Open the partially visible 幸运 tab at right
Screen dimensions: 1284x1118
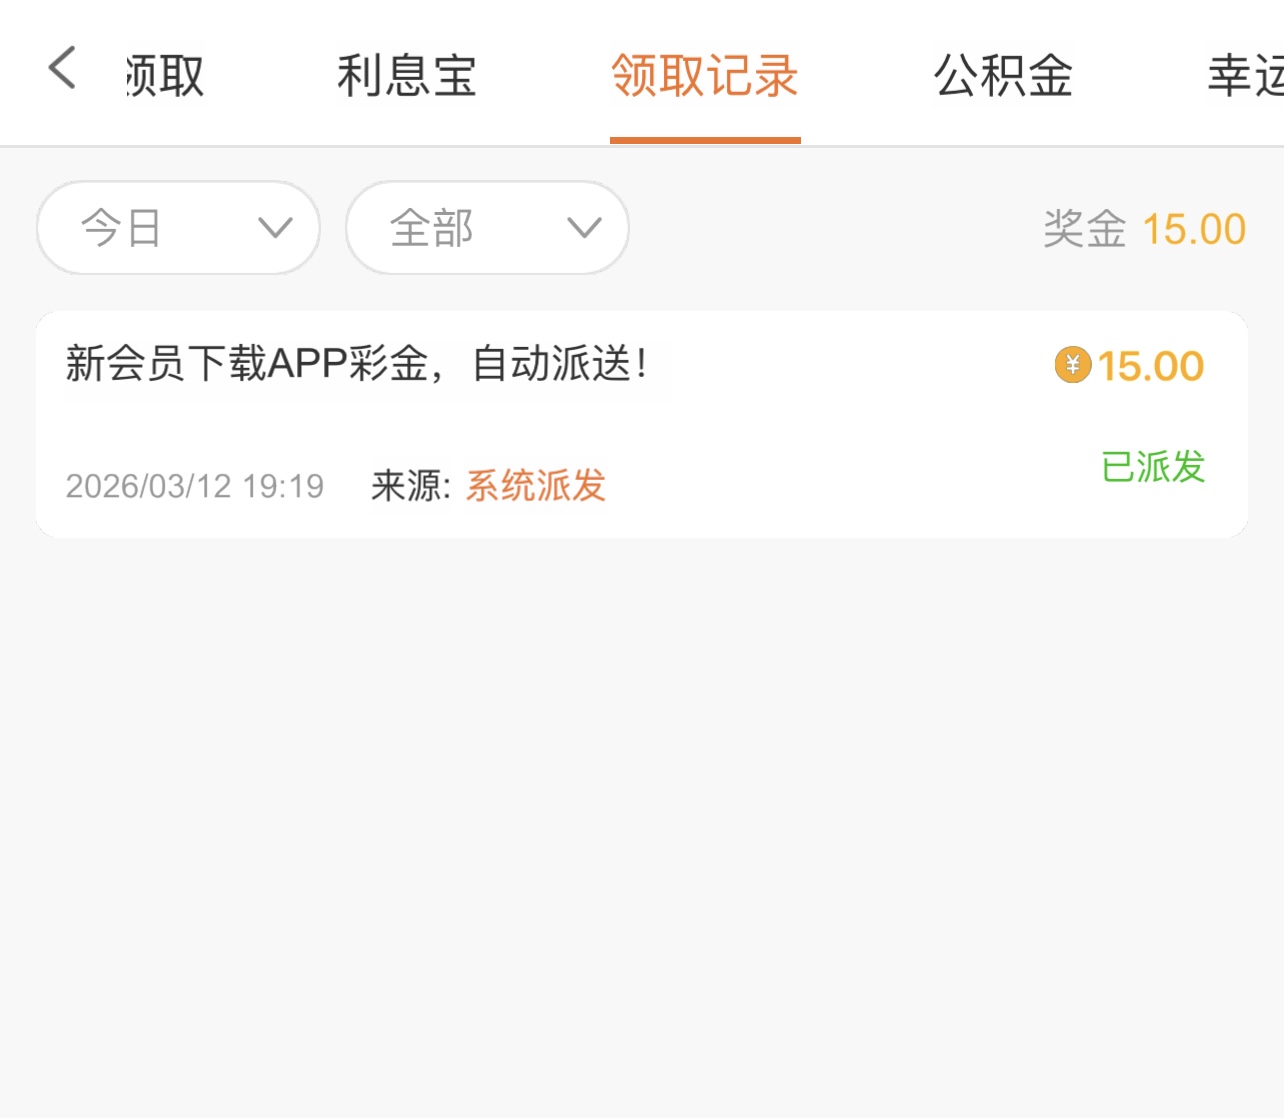pos(1245,76)
